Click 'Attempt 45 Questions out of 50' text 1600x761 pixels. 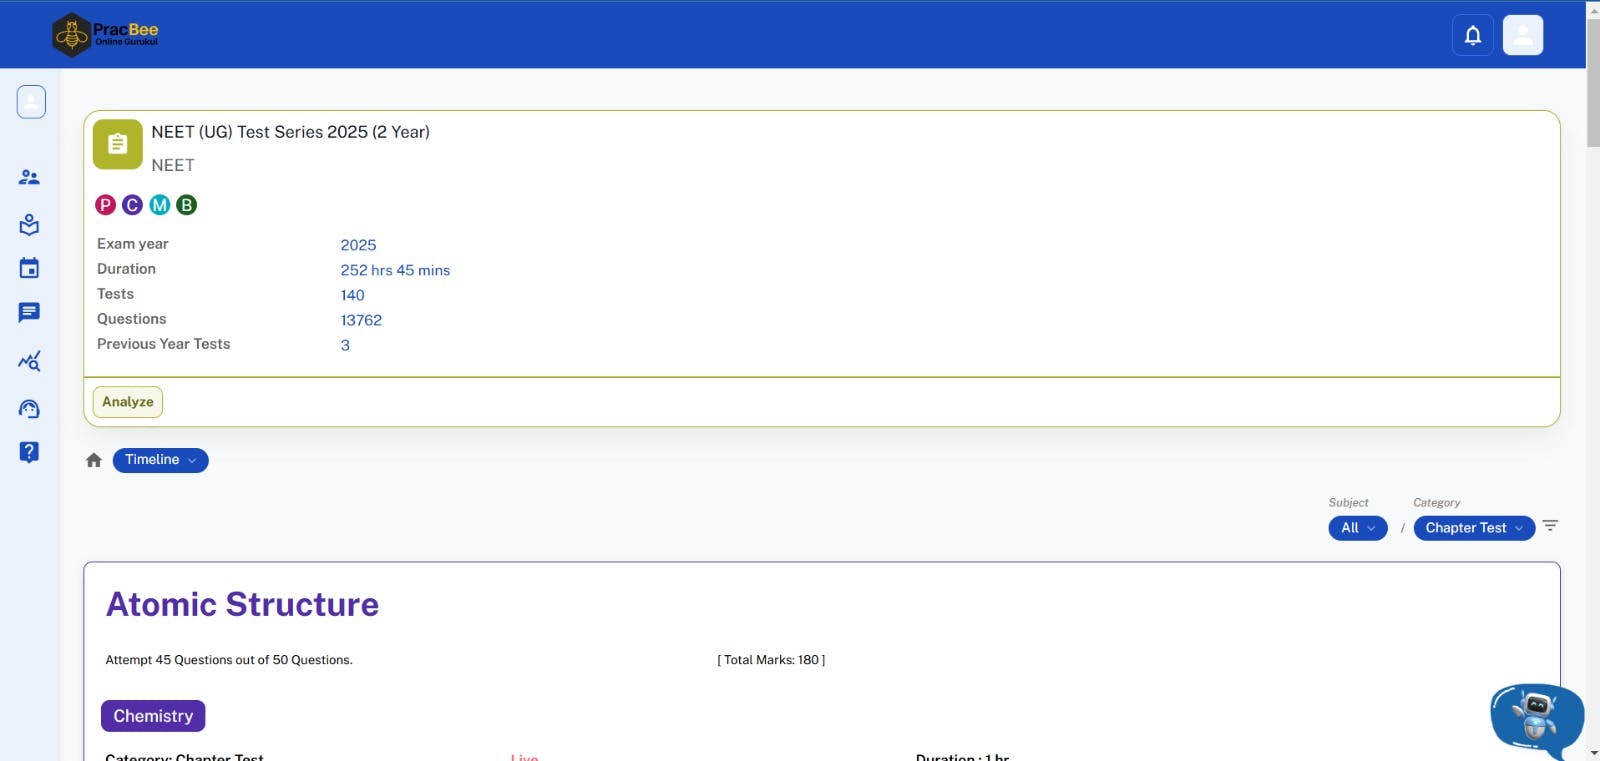[x=229, y=660]
